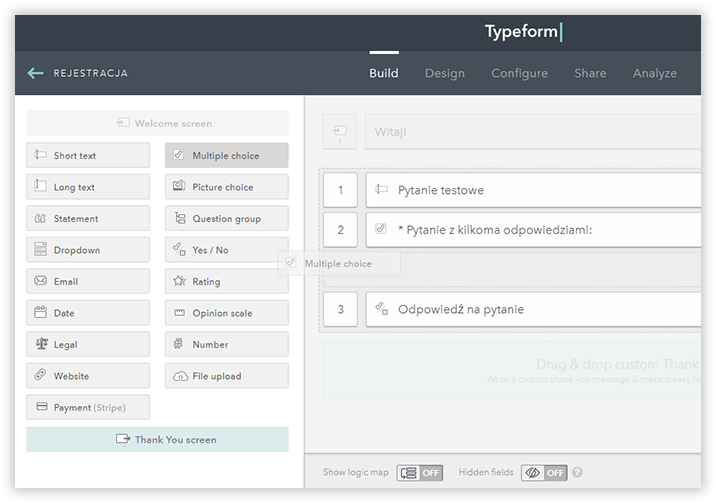Add a File upload question
Screen dimensions: 716x503
click(226, 376)
